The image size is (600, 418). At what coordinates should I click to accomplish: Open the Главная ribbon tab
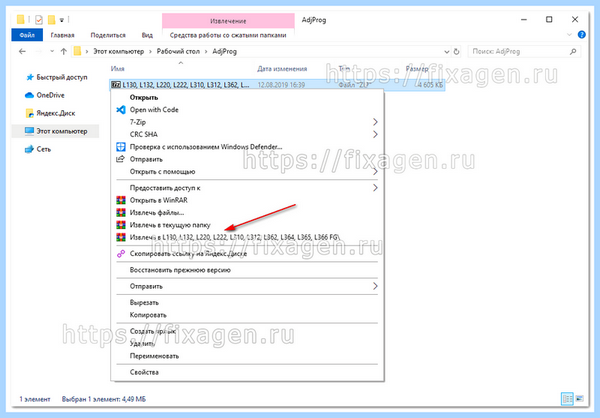point(62,35)
